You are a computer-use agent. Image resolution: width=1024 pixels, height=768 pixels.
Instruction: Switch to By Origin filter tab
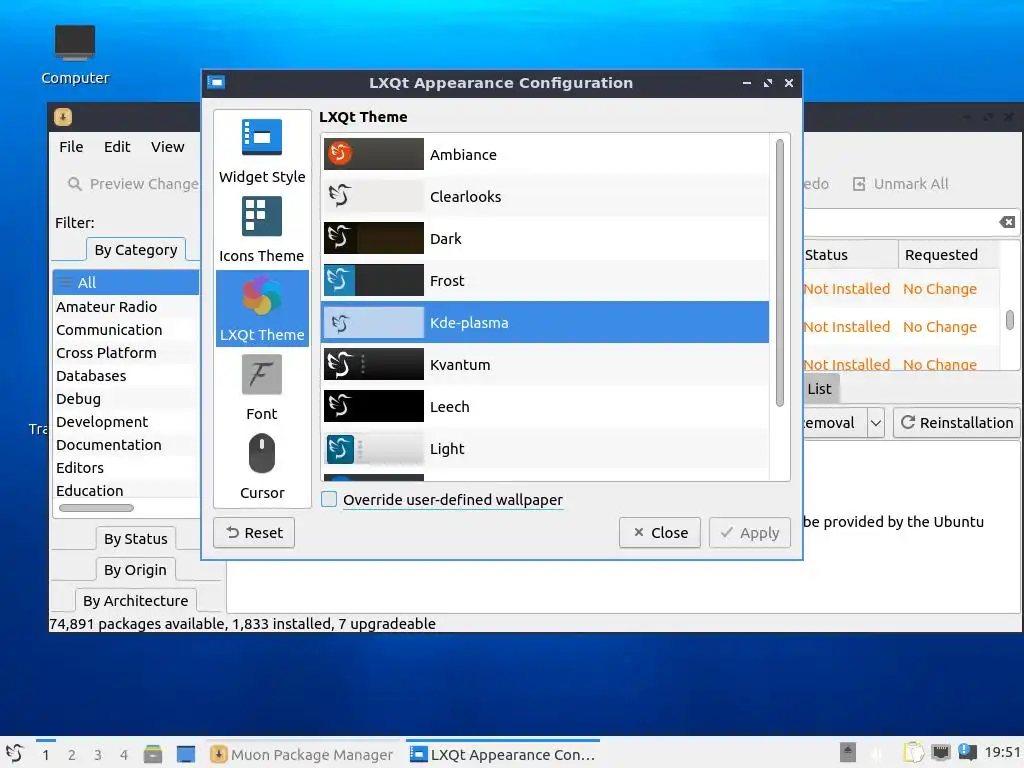click(135, 569)
